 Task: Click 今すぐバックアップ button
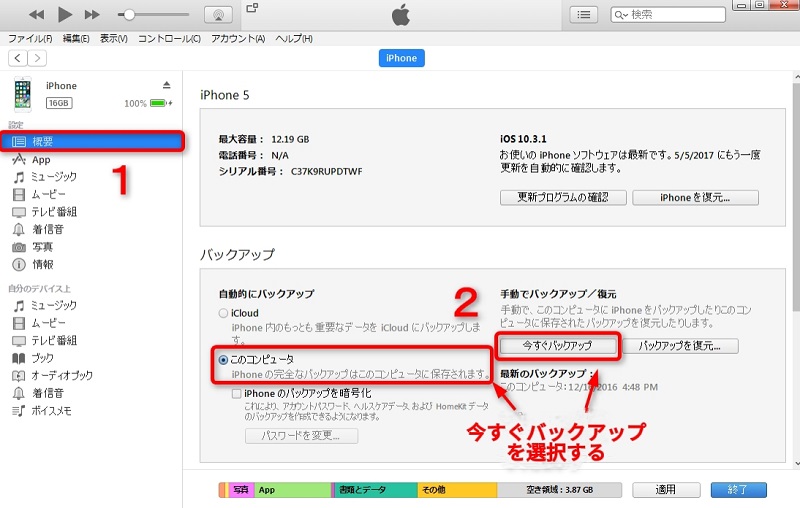(x=557, y=345)
